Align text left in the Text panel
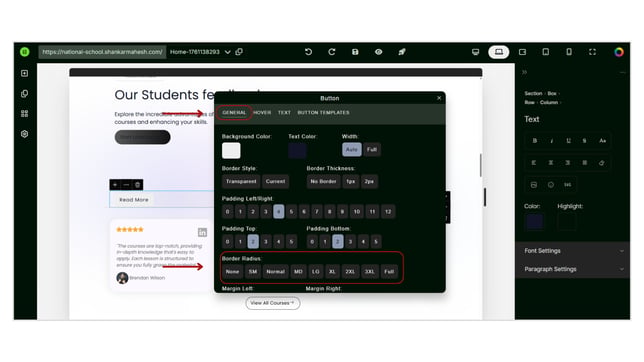The width and height of the screenshot is (644, 362). click(534, 163)
